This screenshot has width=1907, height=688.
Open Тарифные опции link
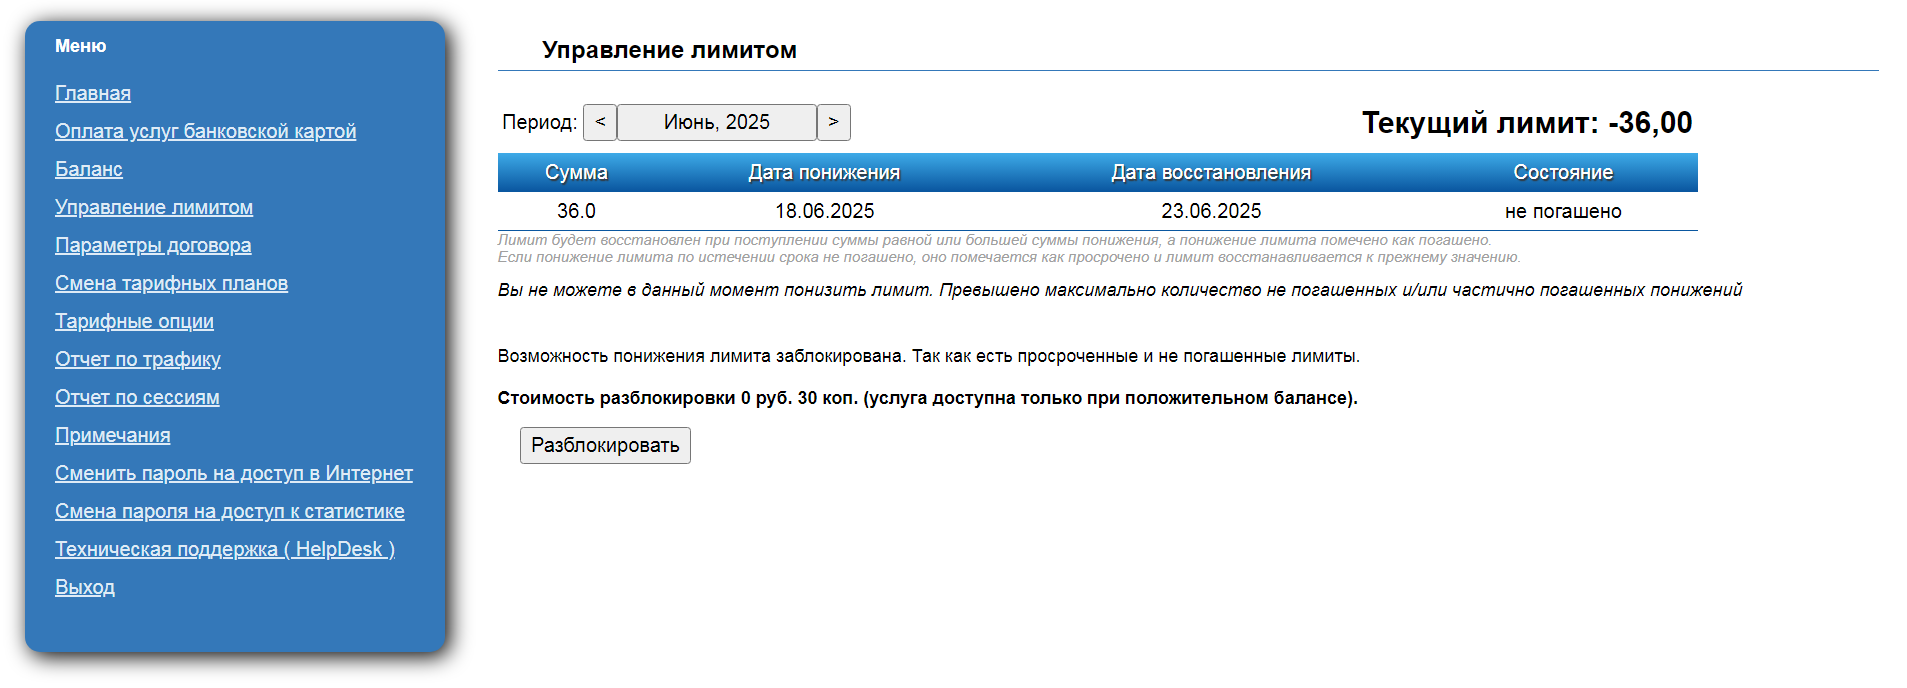click(134, 321)
